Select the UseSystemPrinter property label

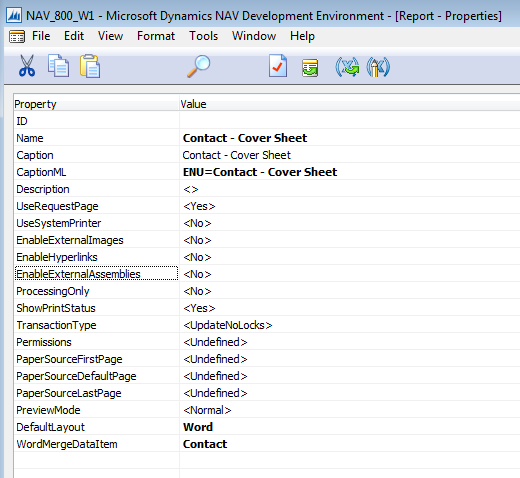coord(59,223)
